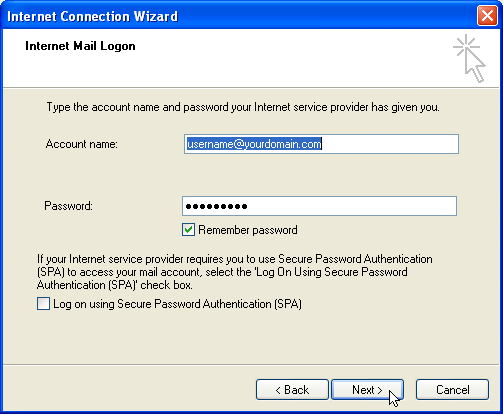Click the Internet Mail Logon heading

click(80, 46)
